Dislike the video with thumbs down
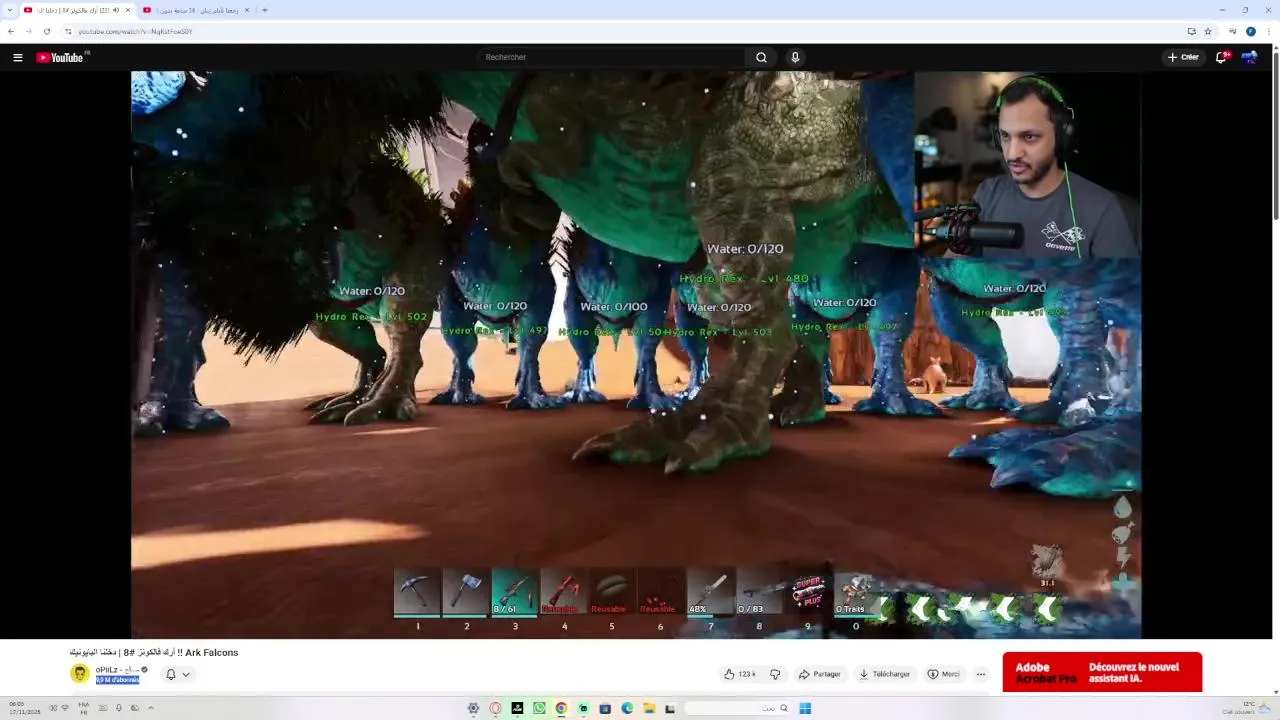The image size is (1280, 720). point(775,674)
